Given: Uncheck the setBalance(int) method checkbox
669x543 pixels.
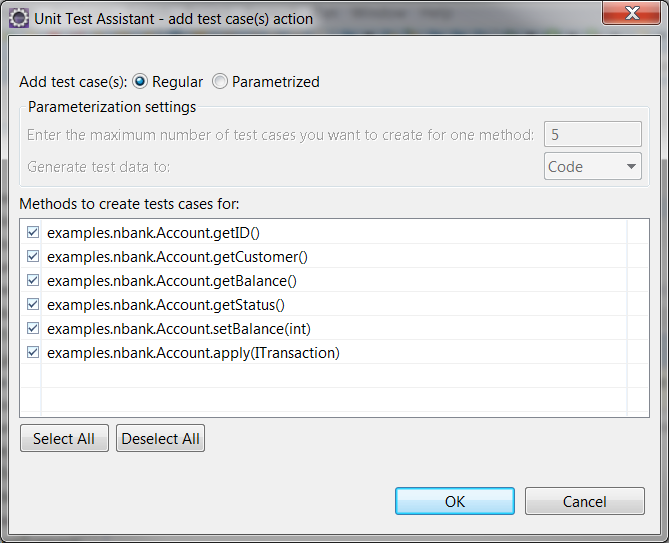Looking at the screenshot, I should point(33,328).
